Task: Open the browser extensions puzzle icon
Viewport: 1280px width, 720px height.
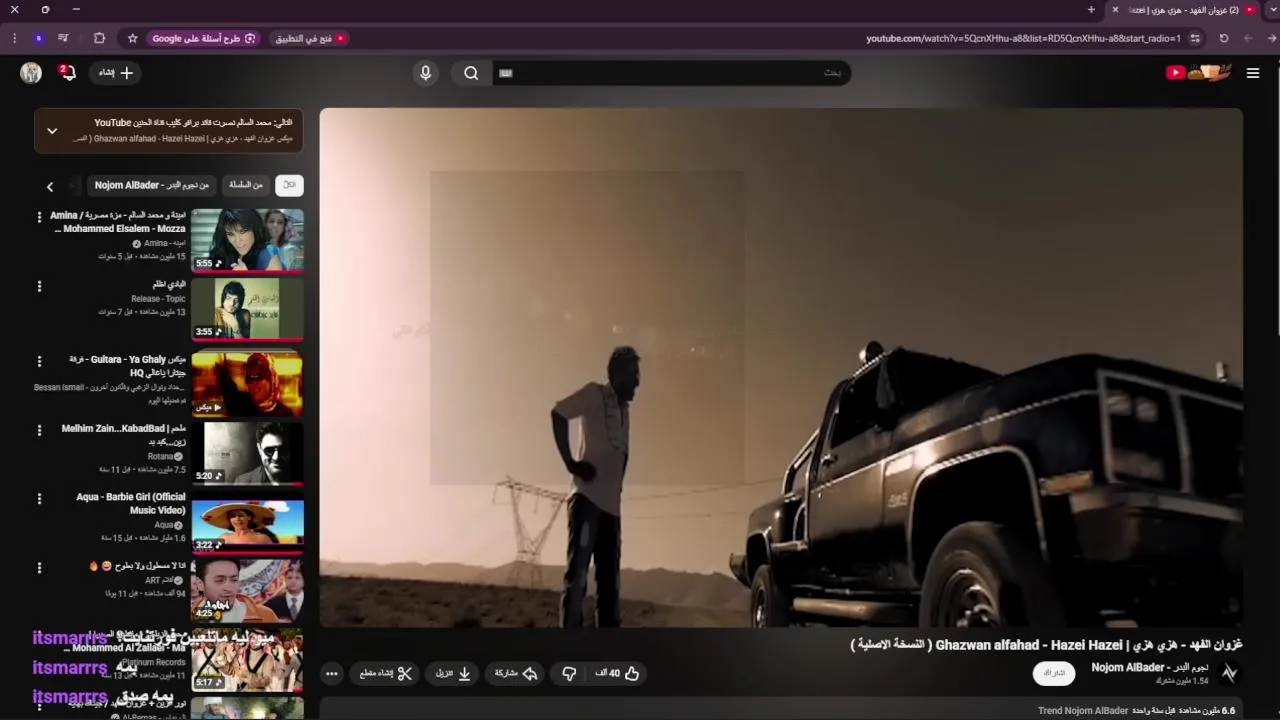Action: point(99,38)
